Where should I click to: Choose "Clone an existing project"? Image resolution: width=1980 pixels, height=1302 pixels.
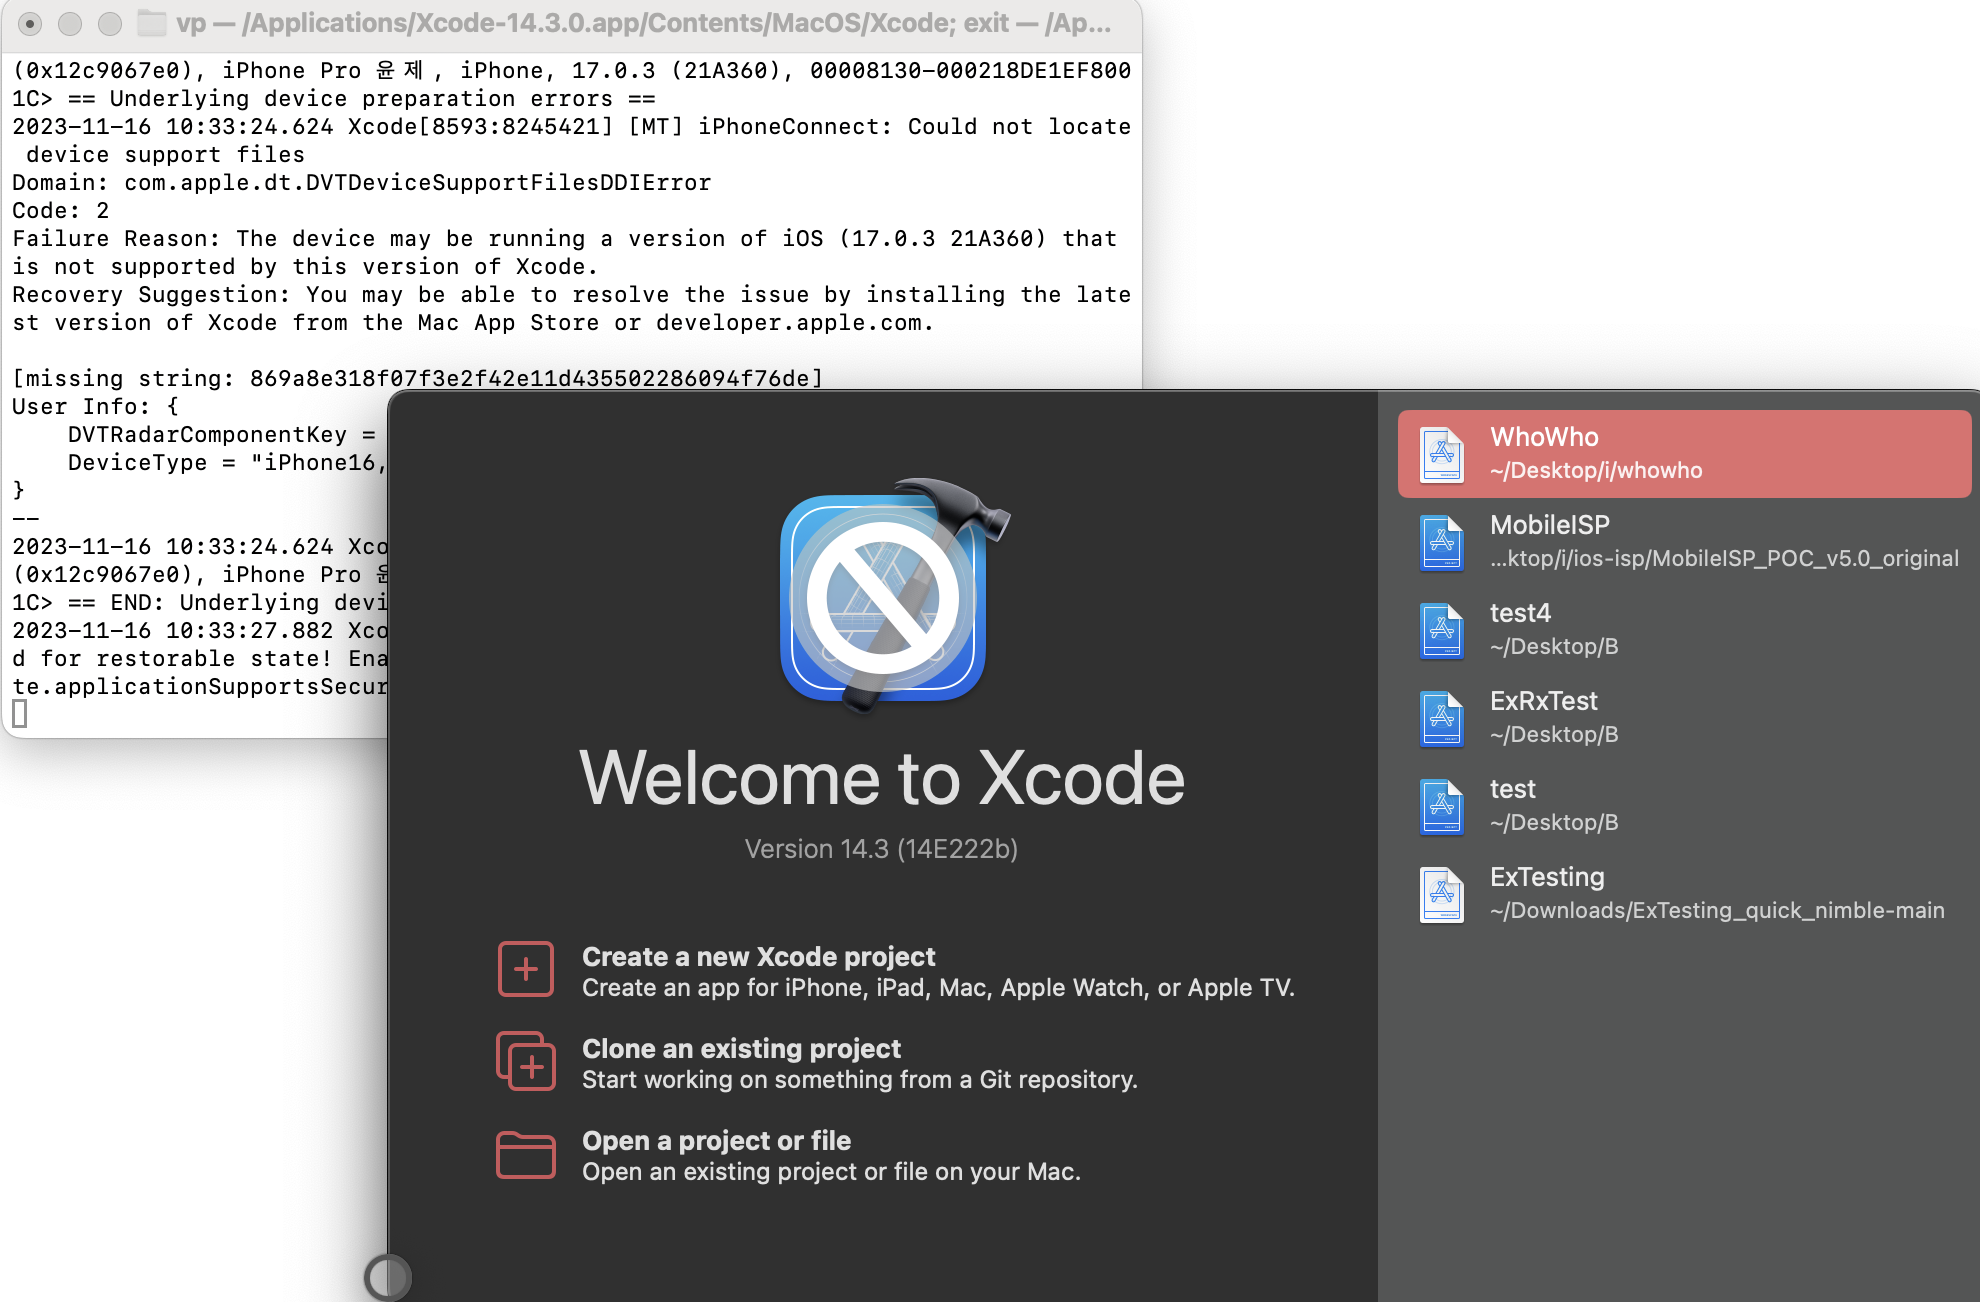pyautogui.click(x=741, y=1049)
